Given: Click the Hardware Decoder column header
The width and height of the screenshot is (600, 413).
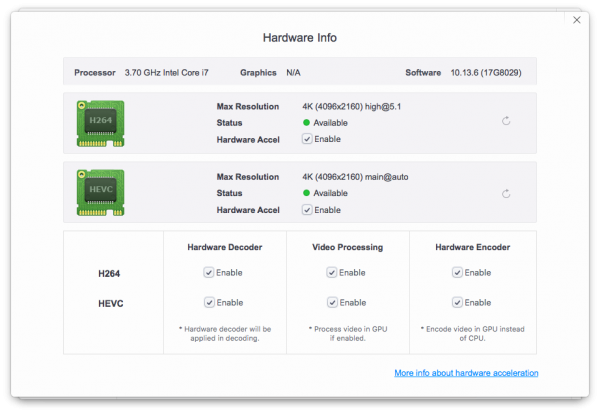Looking at the screenshot, I should point(224,246).
